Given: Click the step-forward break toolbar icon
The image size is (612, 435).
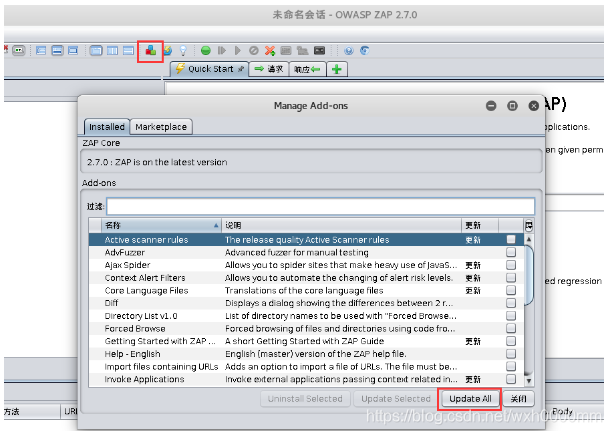Looking at the screenshot, I should [x=222, y=50].
